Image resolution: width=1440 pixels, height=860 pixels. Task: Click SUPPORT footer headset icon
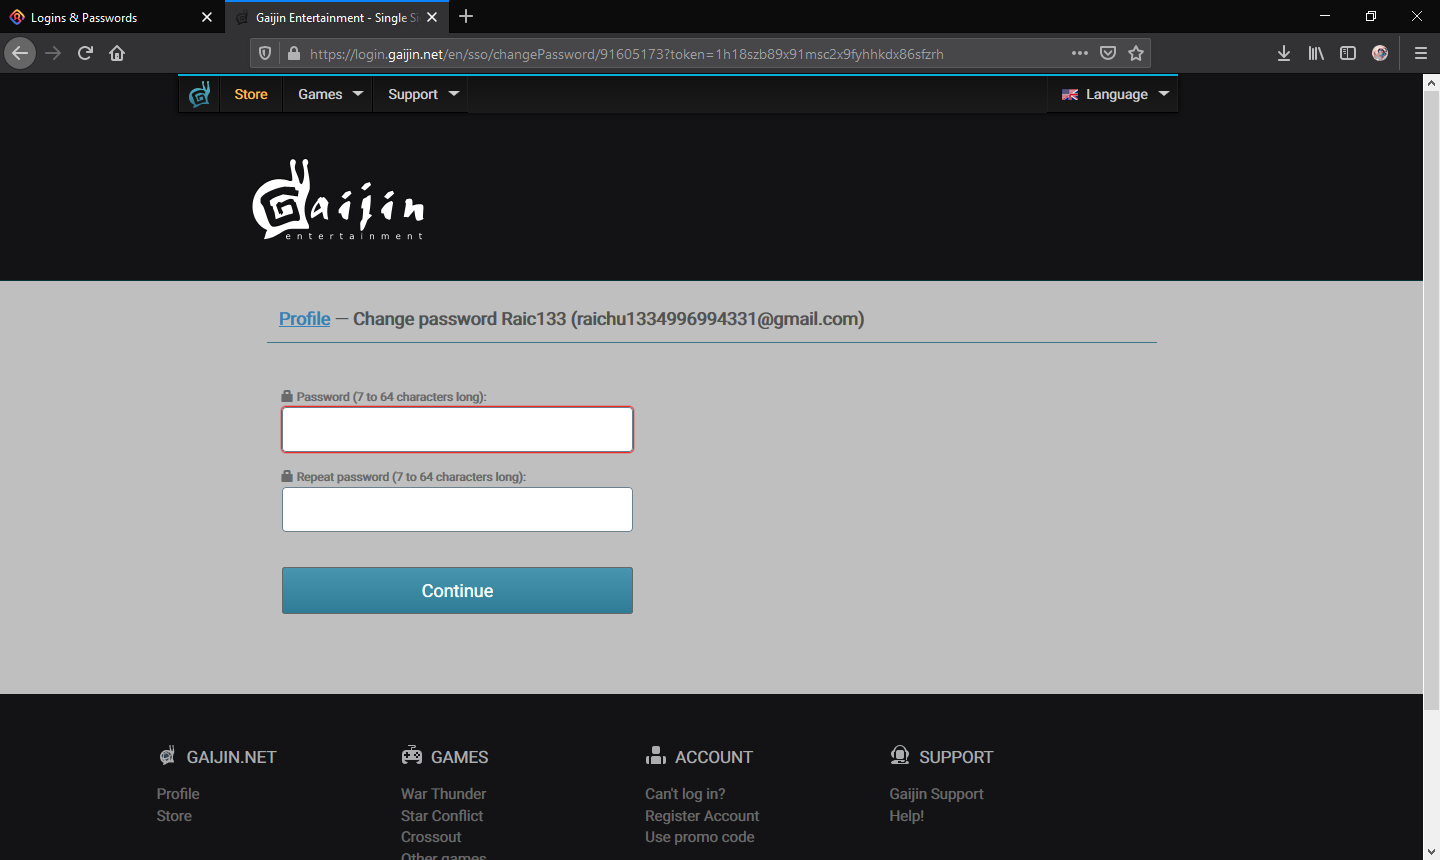[x=900, y=755]
